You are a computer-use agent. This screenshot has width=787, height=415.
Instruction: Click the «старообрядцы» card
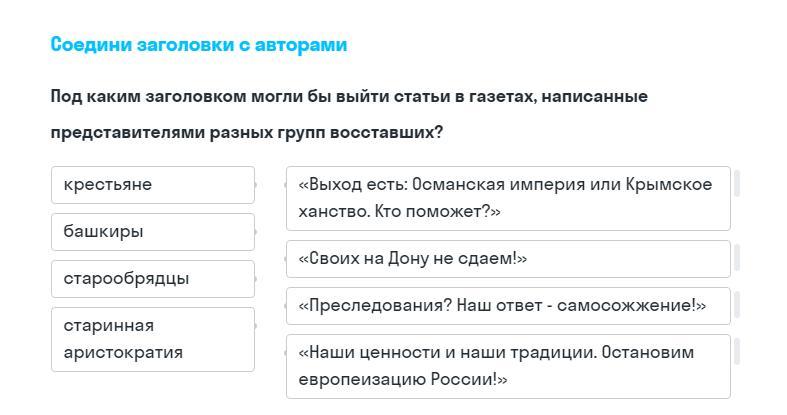tap(152, 279)
